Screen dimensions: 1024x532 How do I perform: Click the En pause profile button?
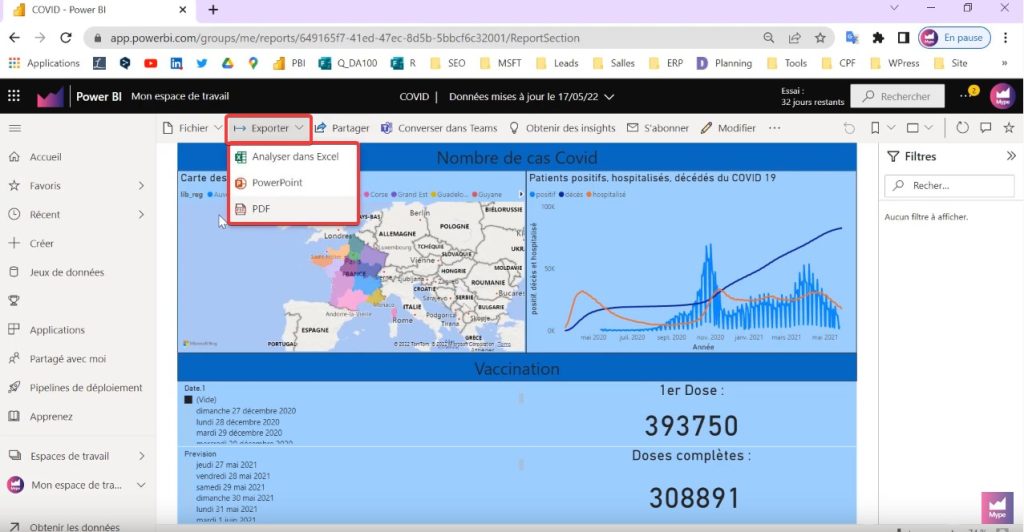click(x=954, y=38)
